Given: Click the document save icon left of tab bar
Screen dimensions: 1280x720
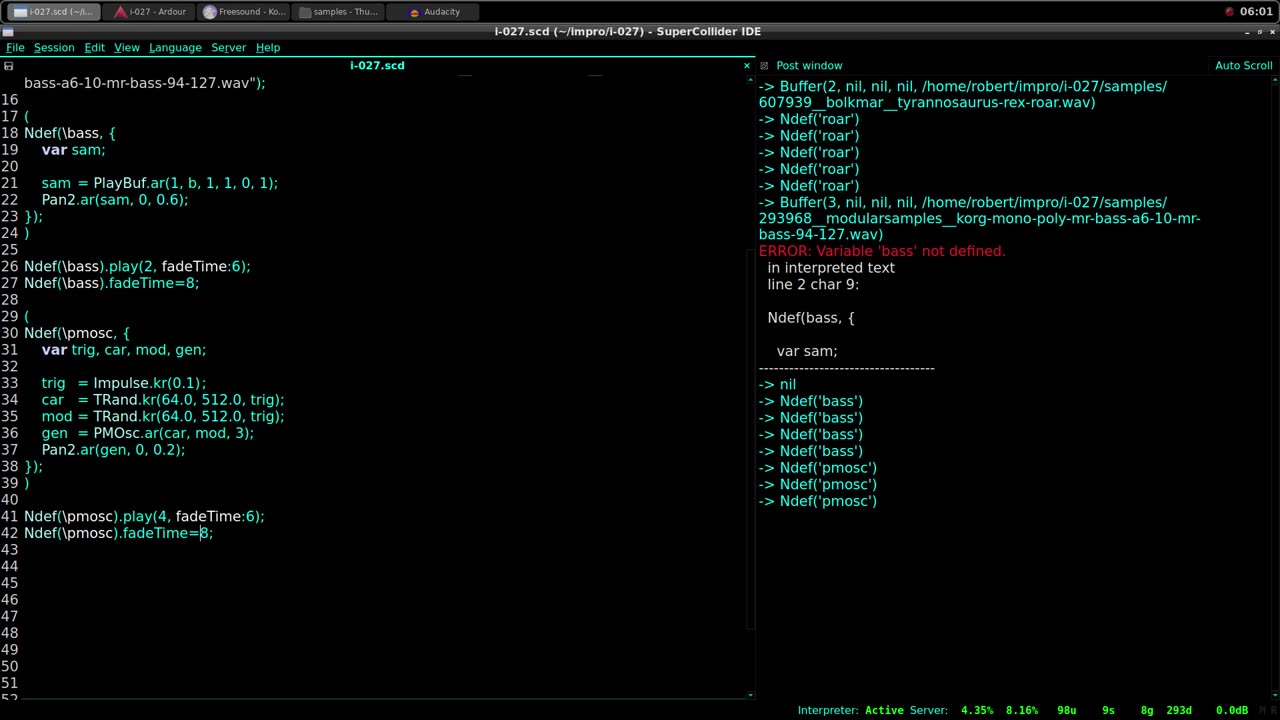Looking at the screenshot, I should pos(9,65).
